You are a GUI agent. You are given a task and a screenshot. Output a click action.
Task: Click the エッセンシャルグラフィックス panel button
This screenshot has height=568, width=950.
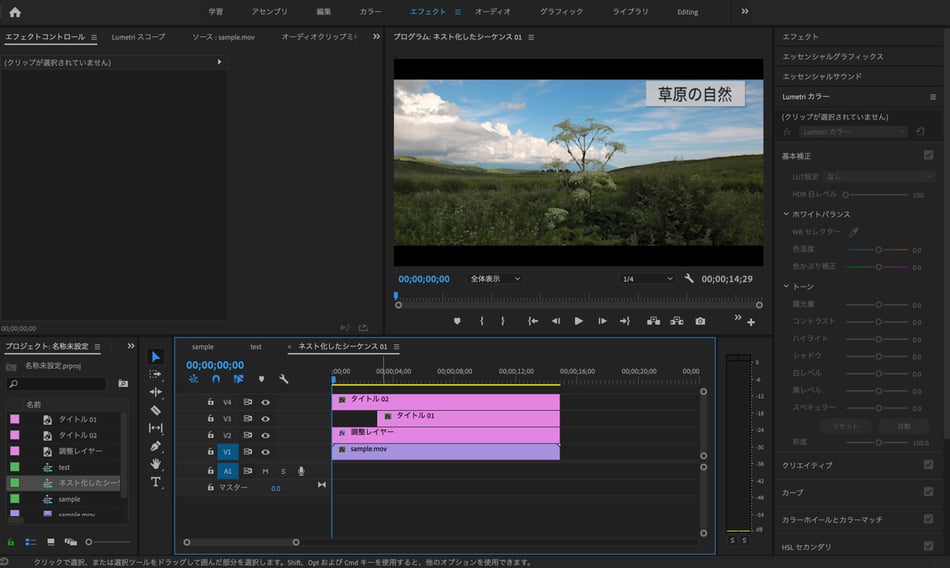pos(832,56)
